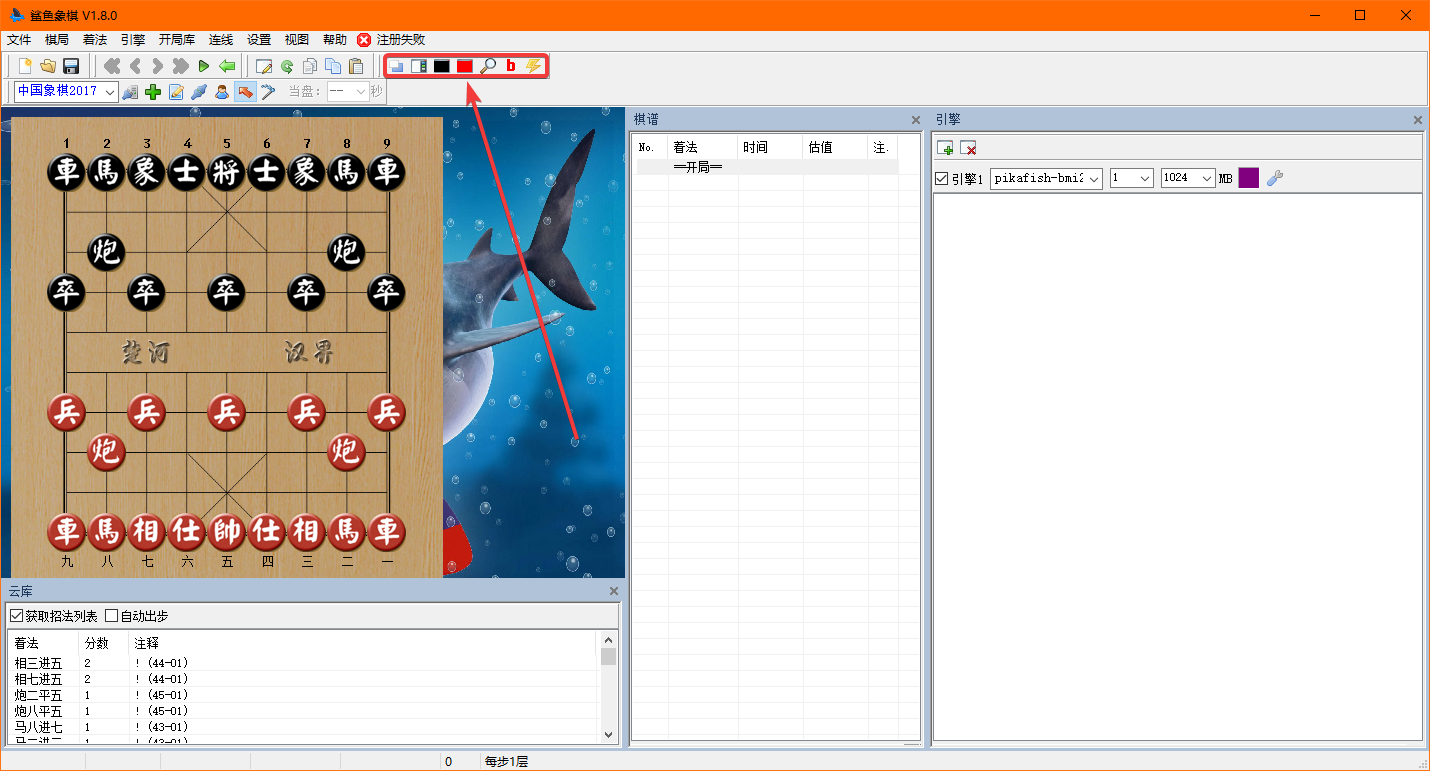The height and width of the screenshot is (771, 1430).
Task: Click the yellow lightning bolt icon
Action: (x=534, y=66)
